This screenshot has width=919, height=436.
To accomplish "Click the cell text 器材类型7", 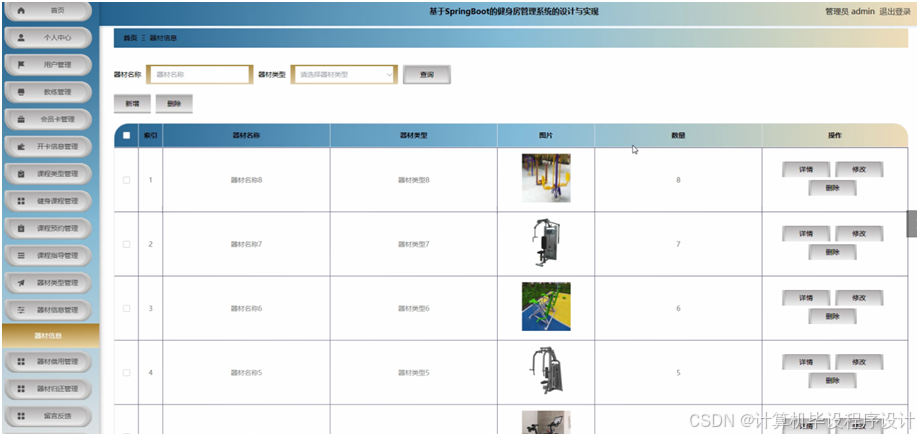I will point(414,244).
